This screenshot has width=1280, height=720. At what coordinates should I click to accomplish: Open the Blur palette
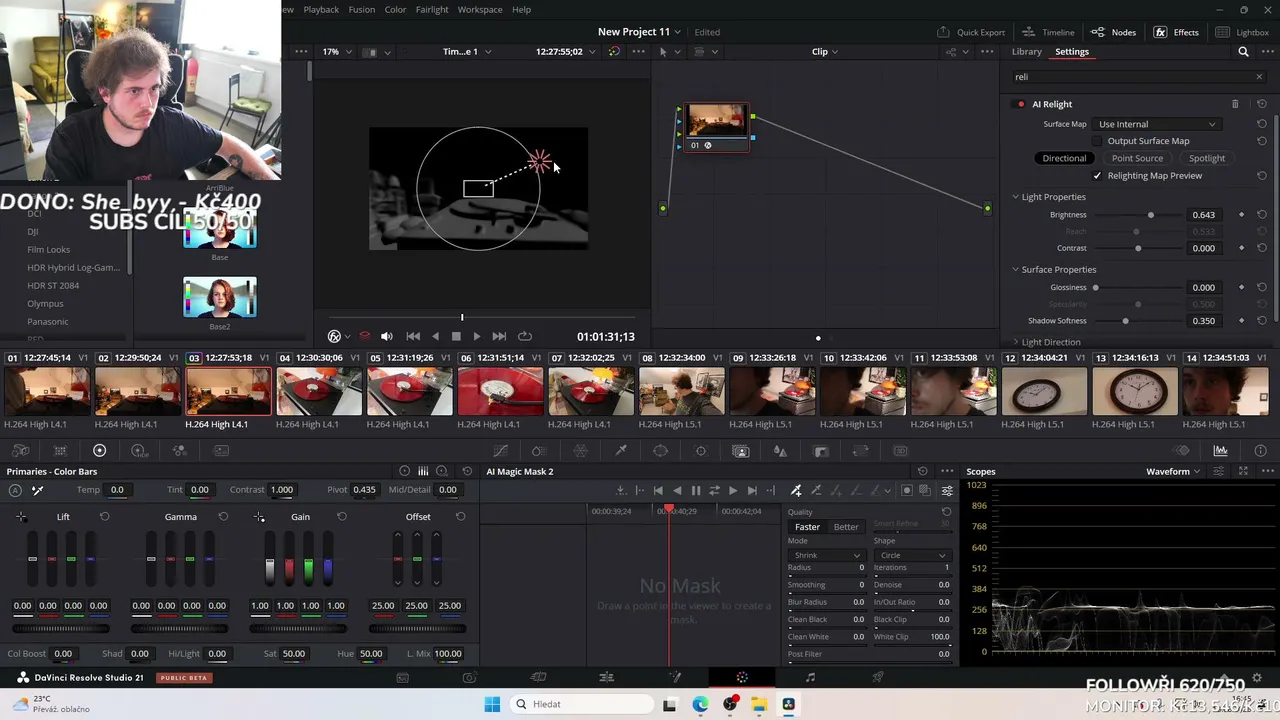(780, 451)
